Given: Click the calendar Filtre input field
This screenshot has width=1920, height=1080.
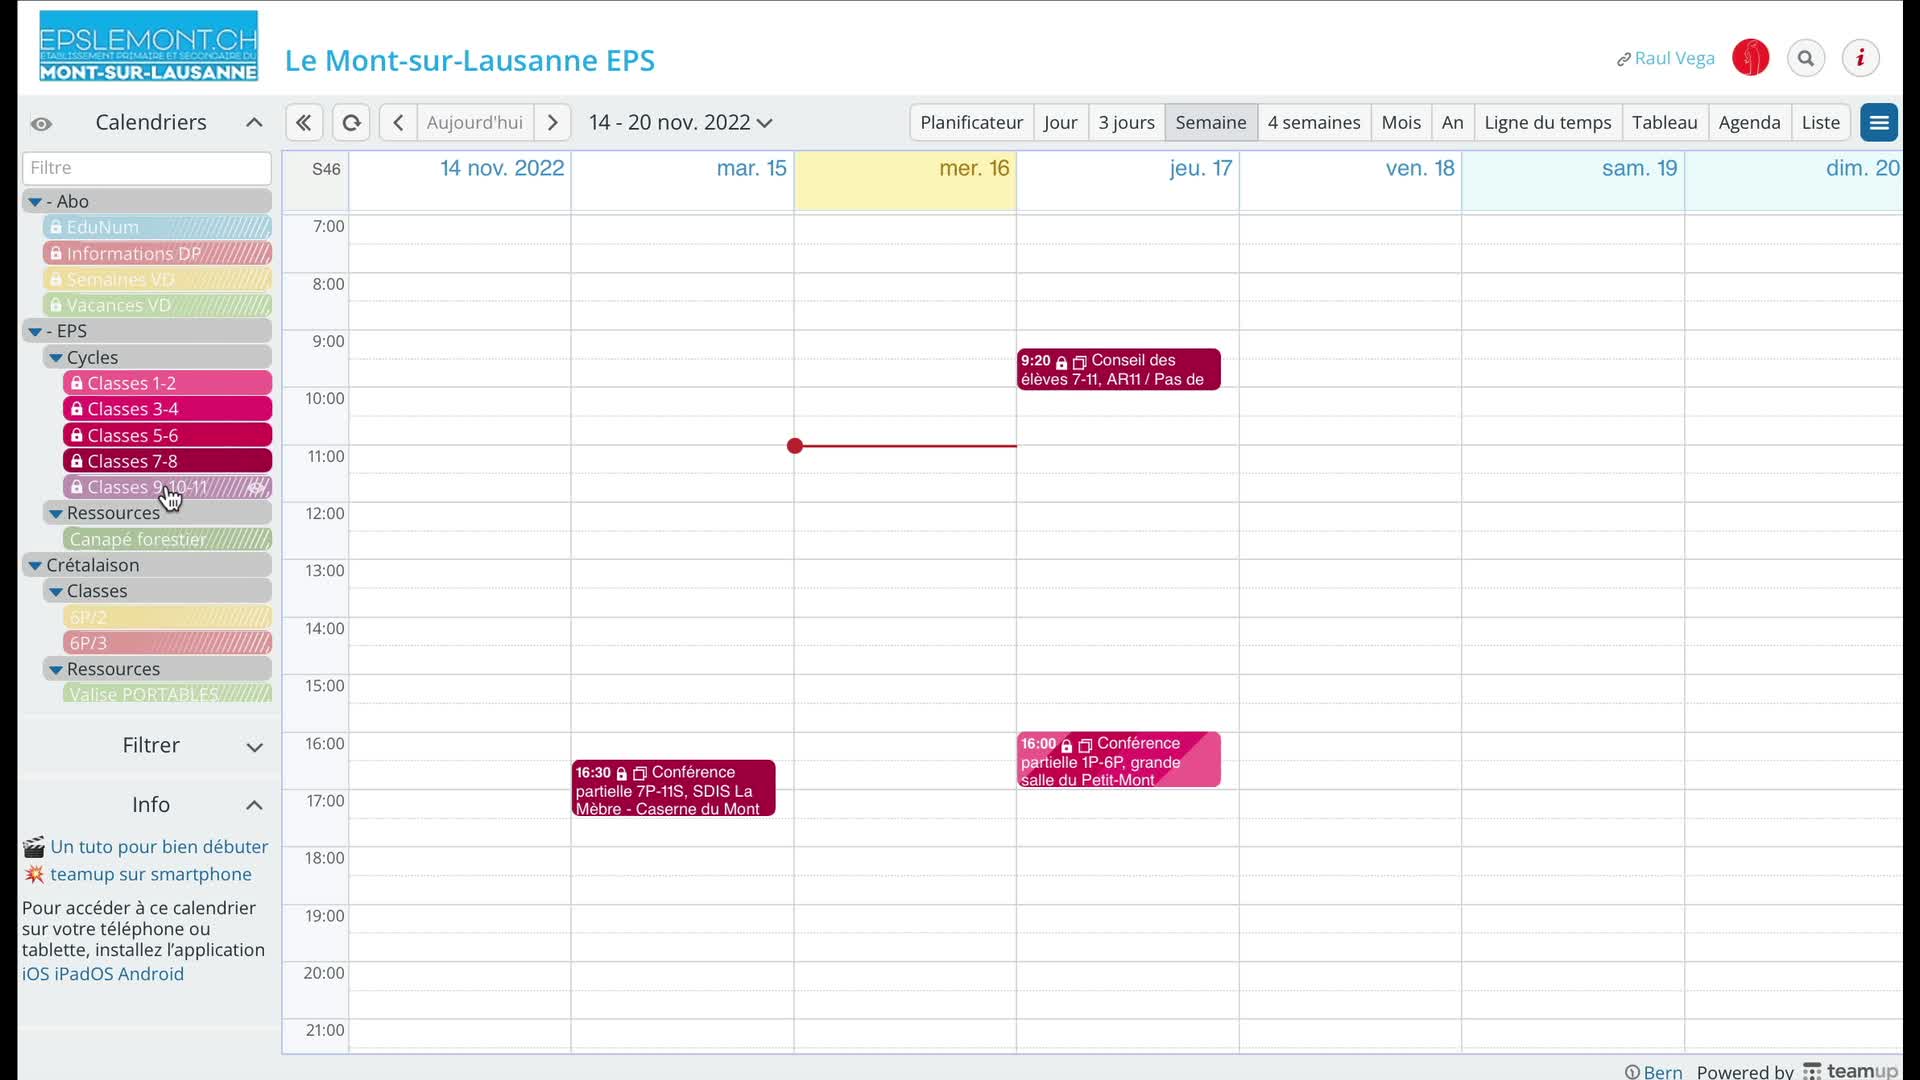Looking at the screenshot, I should 146,167.
